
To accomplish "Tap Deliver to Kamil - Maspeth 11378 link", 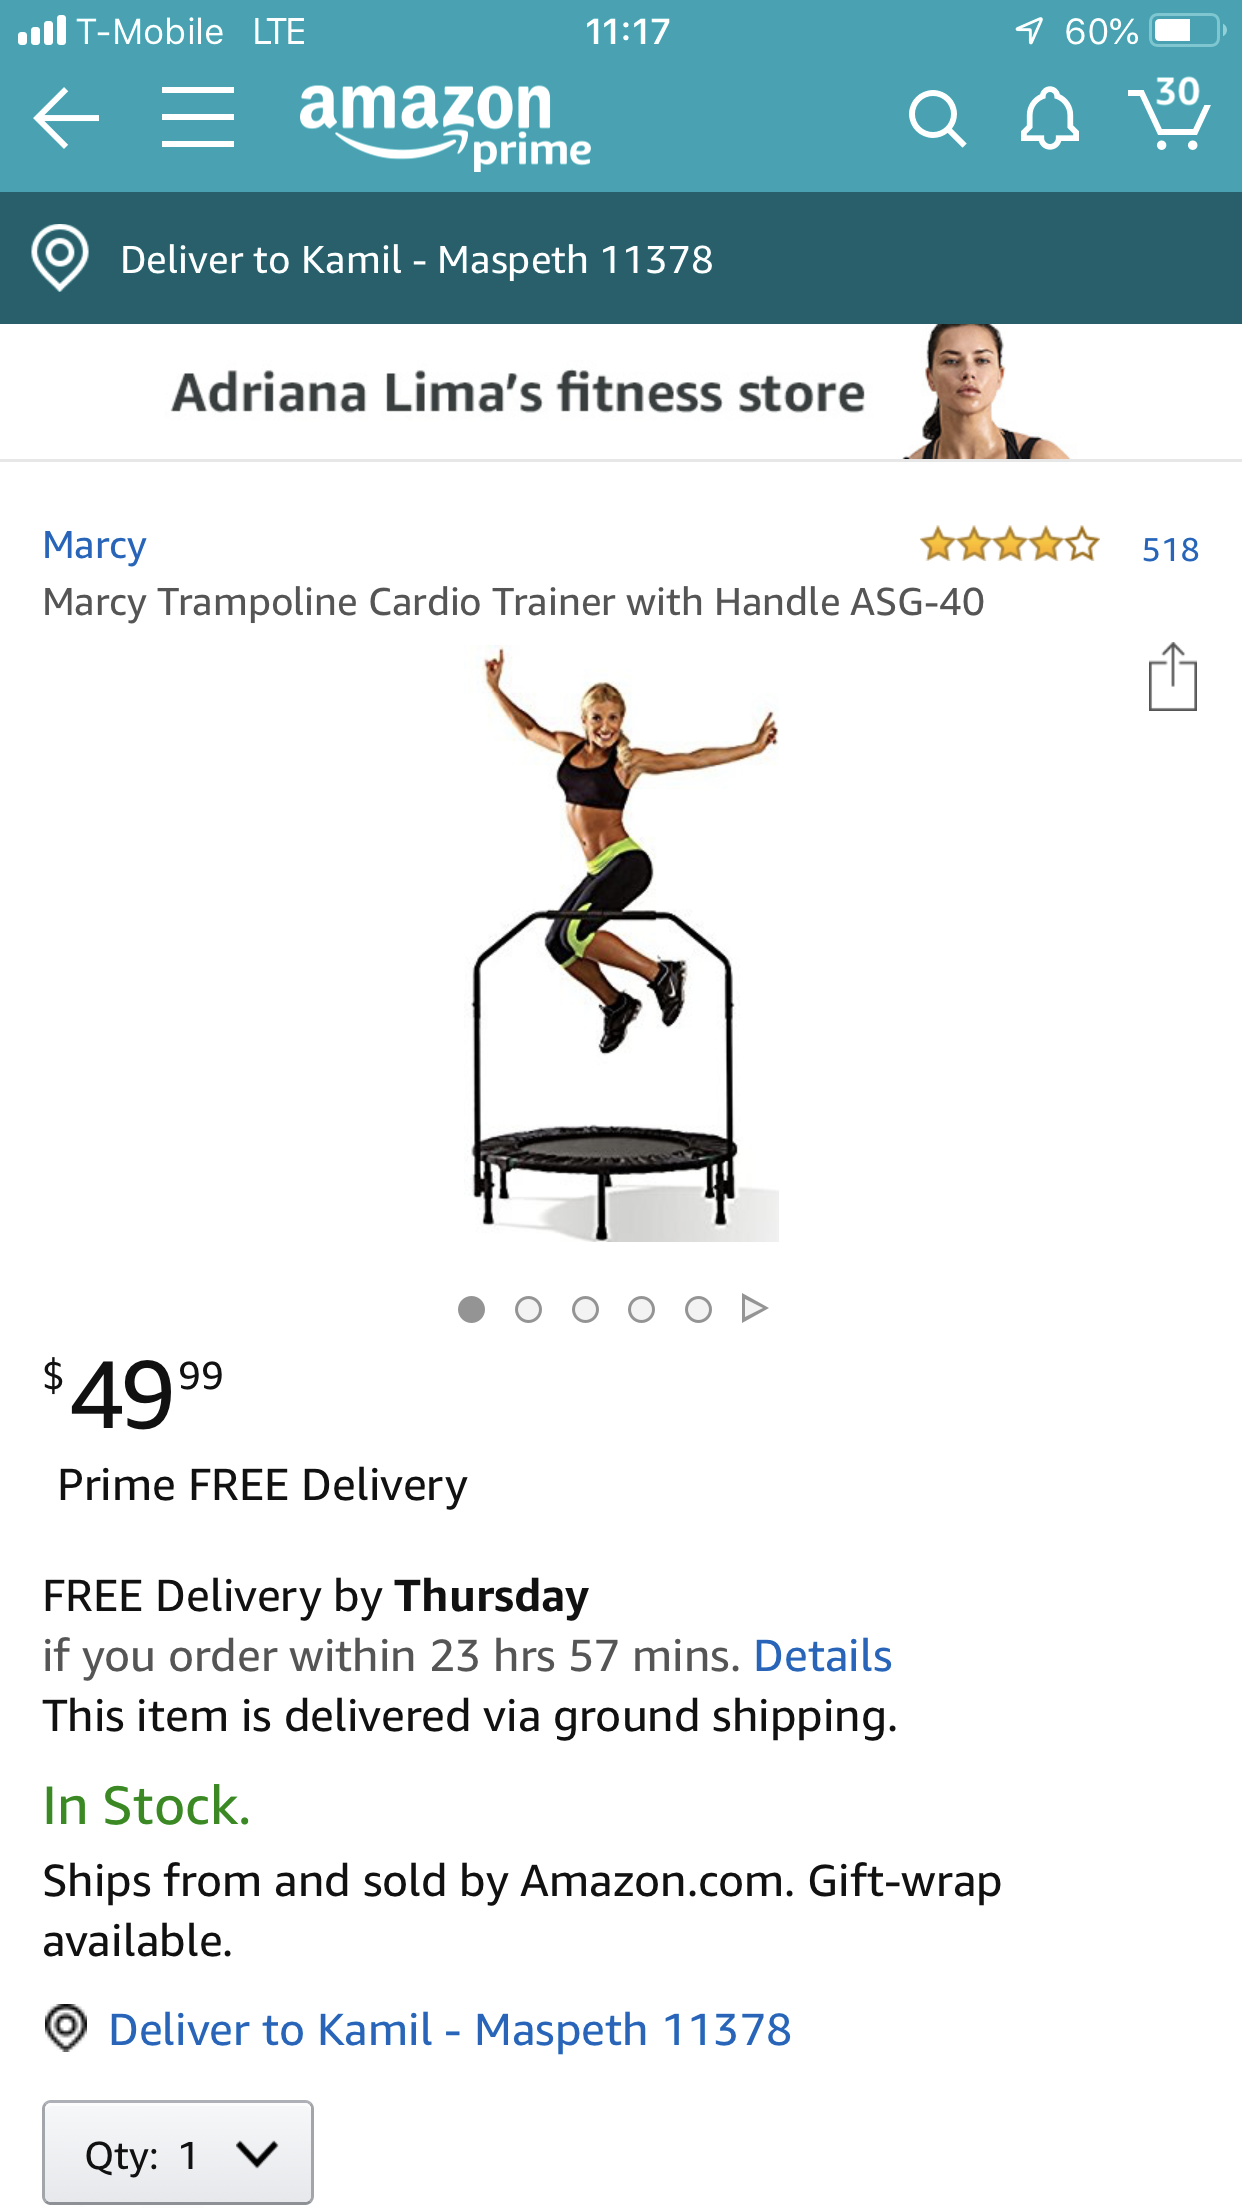I will 450,2030.
